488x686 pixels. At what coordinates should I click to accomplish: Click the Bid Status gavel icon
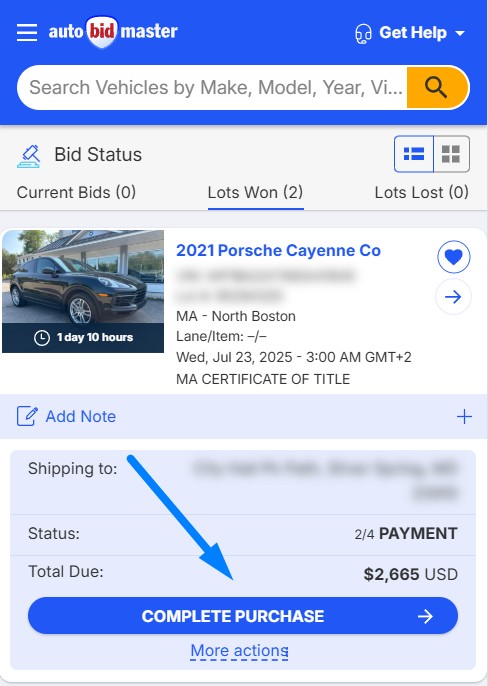[29, 156]
